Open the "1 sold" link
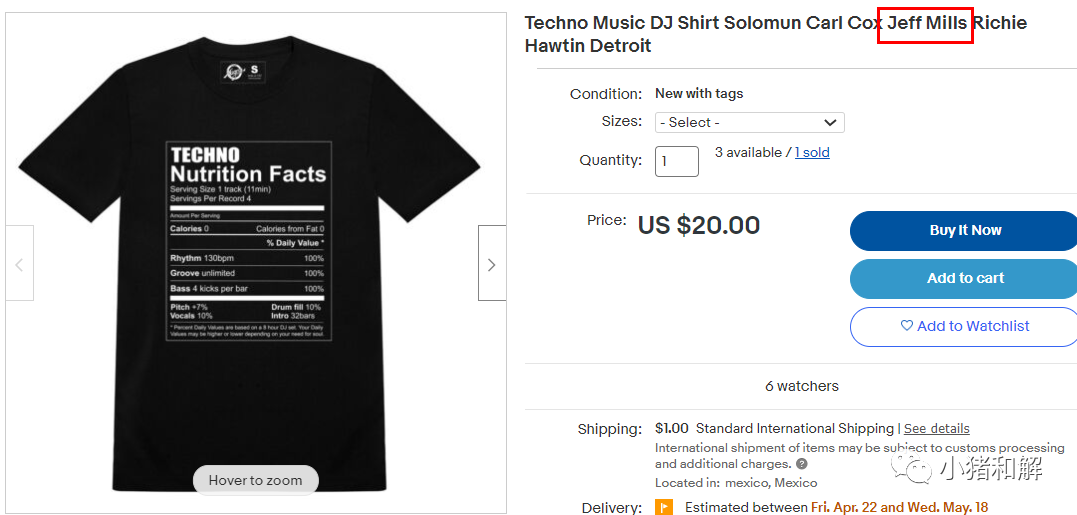The height and width of the screenshot is (515, 1077). [812, 153]
